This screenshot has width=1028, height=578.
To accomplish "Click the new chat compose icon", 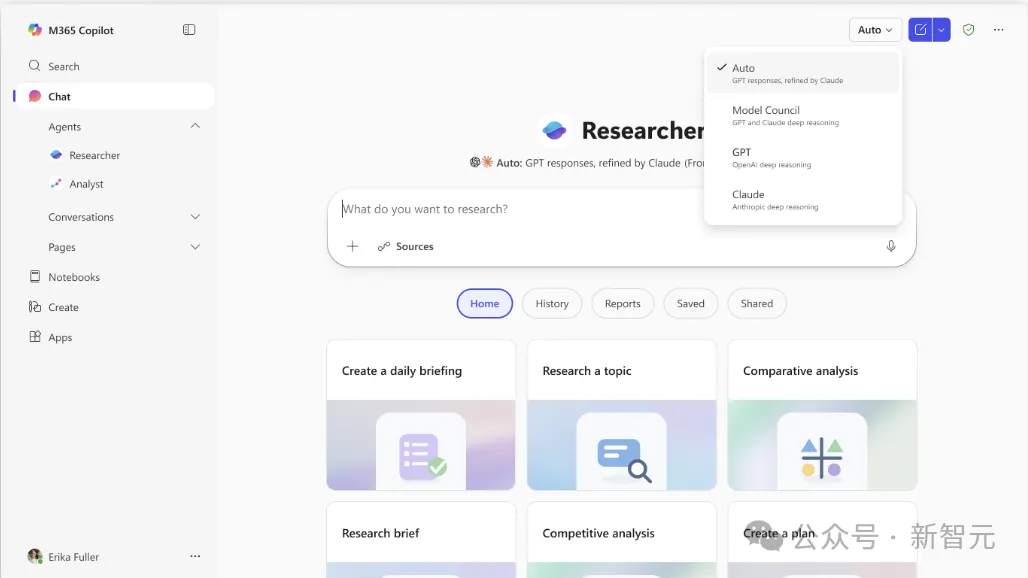I will tap(920, 30).
